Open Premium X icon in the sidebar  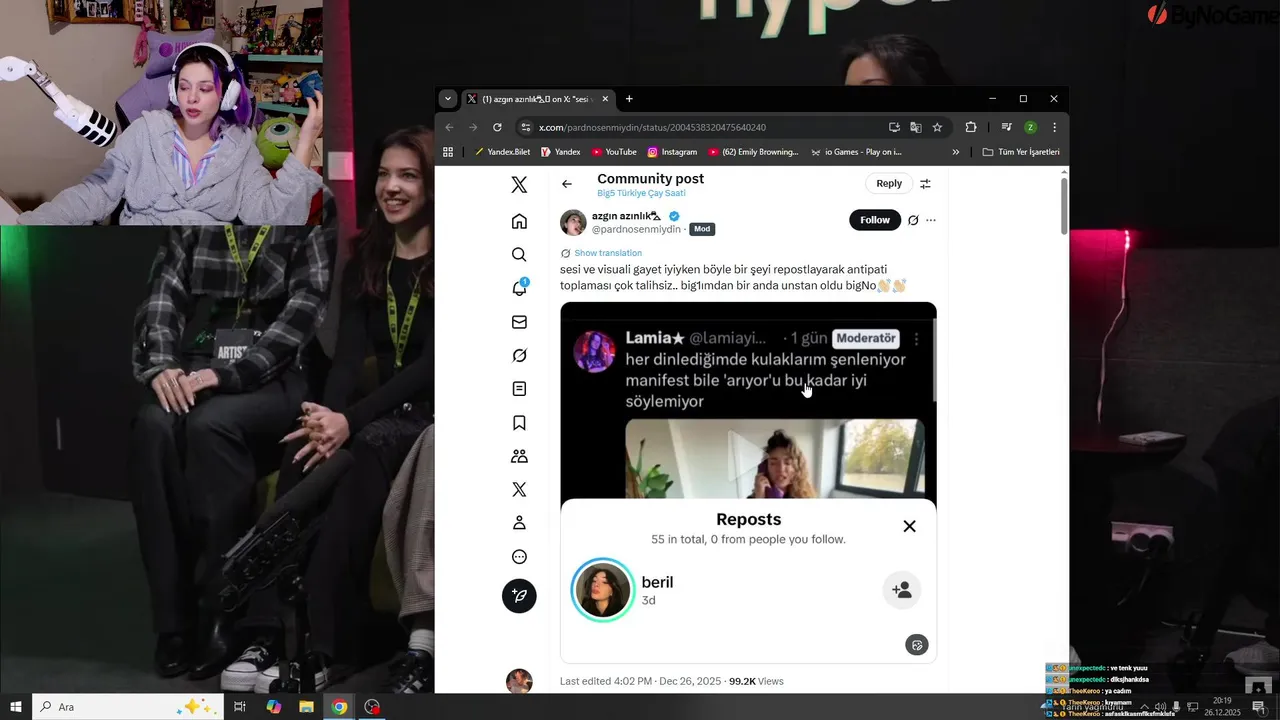tap(519, 490)
